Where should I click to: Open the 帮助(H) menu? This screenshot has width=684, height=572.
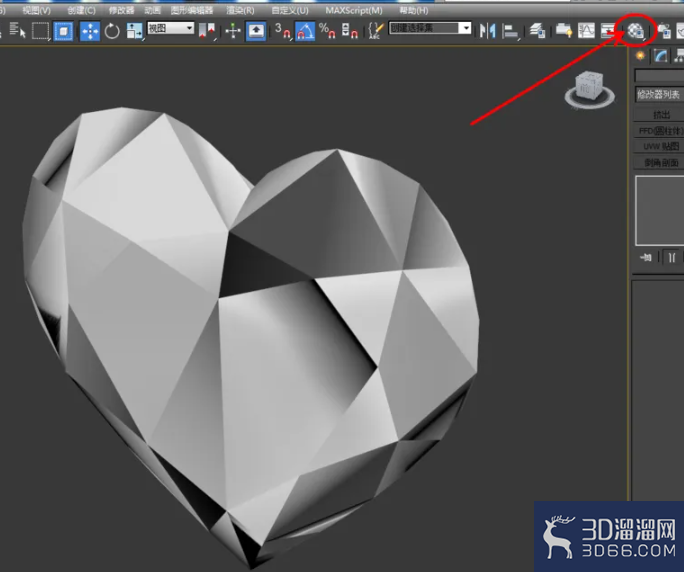click(414, 10)
